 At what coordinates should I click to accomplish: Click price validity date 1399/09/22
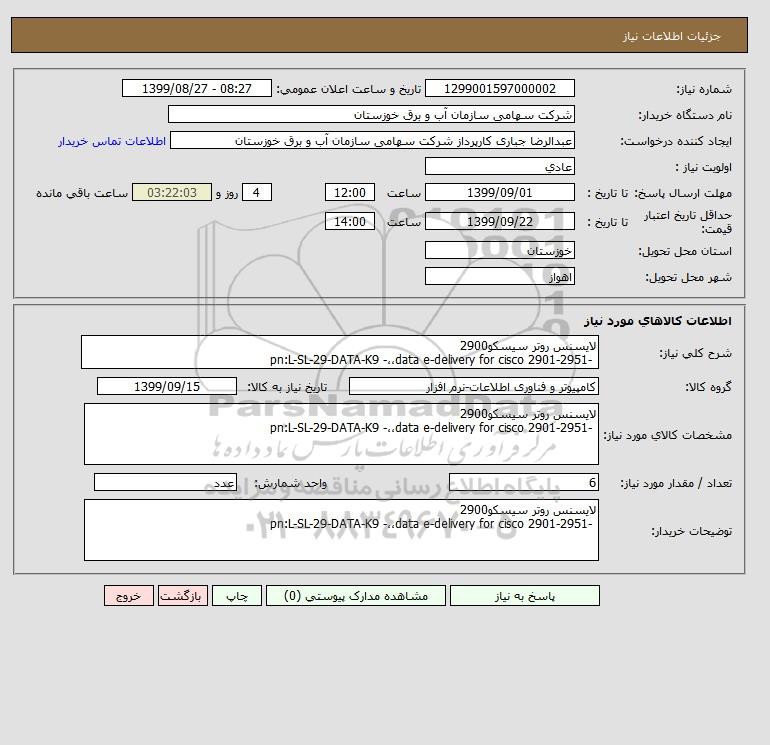[x=499, y=221]
